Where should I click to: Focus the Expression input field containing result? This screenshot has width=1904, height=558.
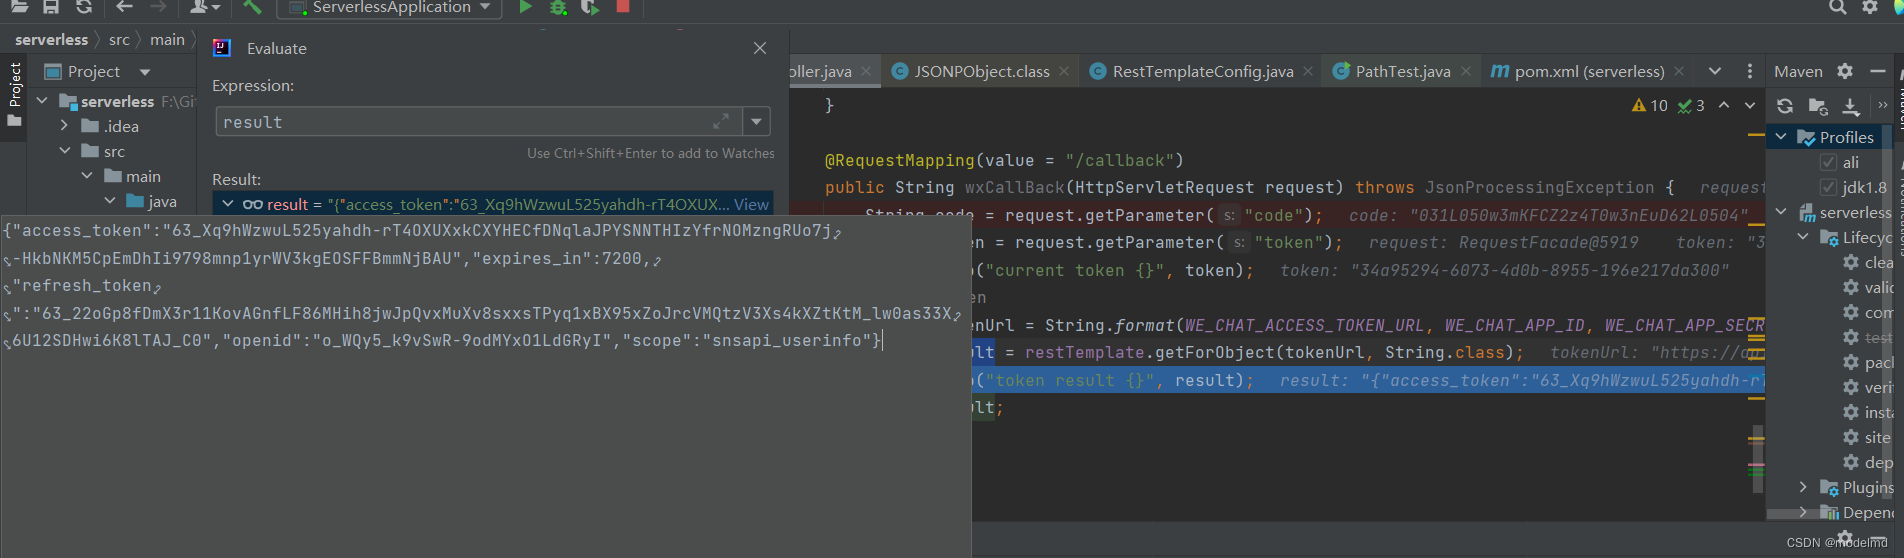[x=478, y=121]
